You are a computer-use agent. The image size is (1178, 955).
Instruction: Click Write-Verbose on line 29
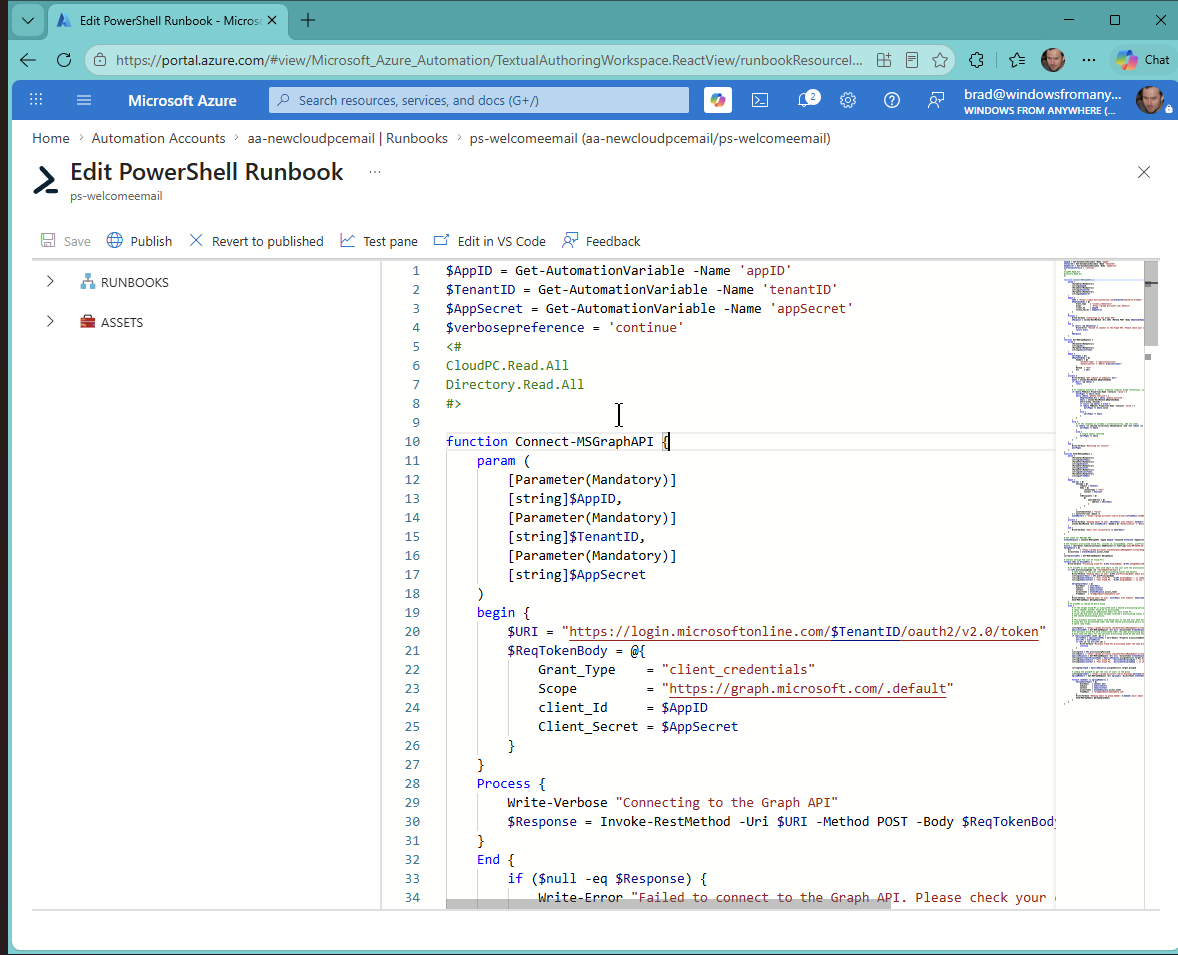[557, 802]
